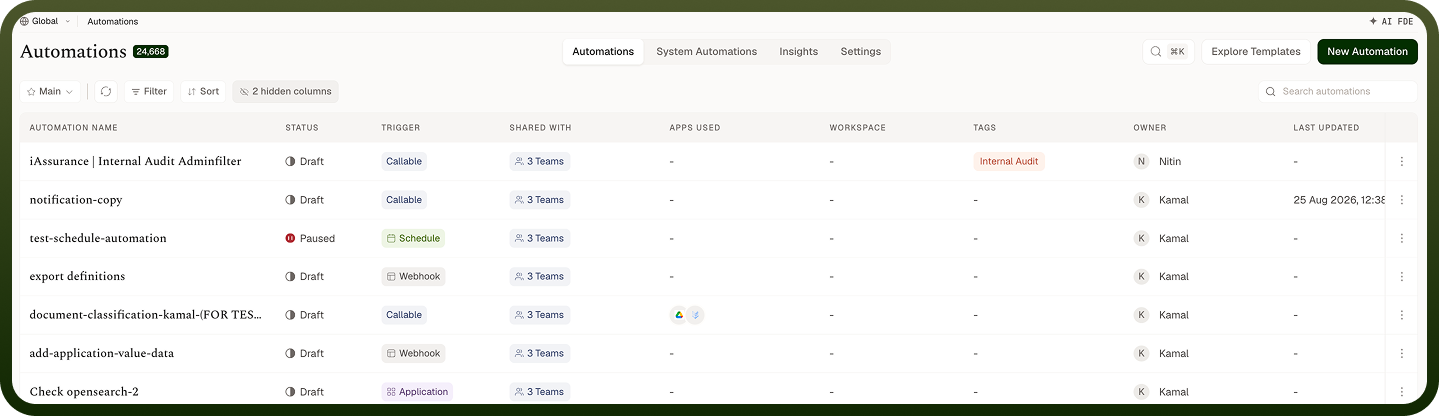
Task: Click 3 Teams badge in Check opensearch-2 row
Action: (539, 392)
